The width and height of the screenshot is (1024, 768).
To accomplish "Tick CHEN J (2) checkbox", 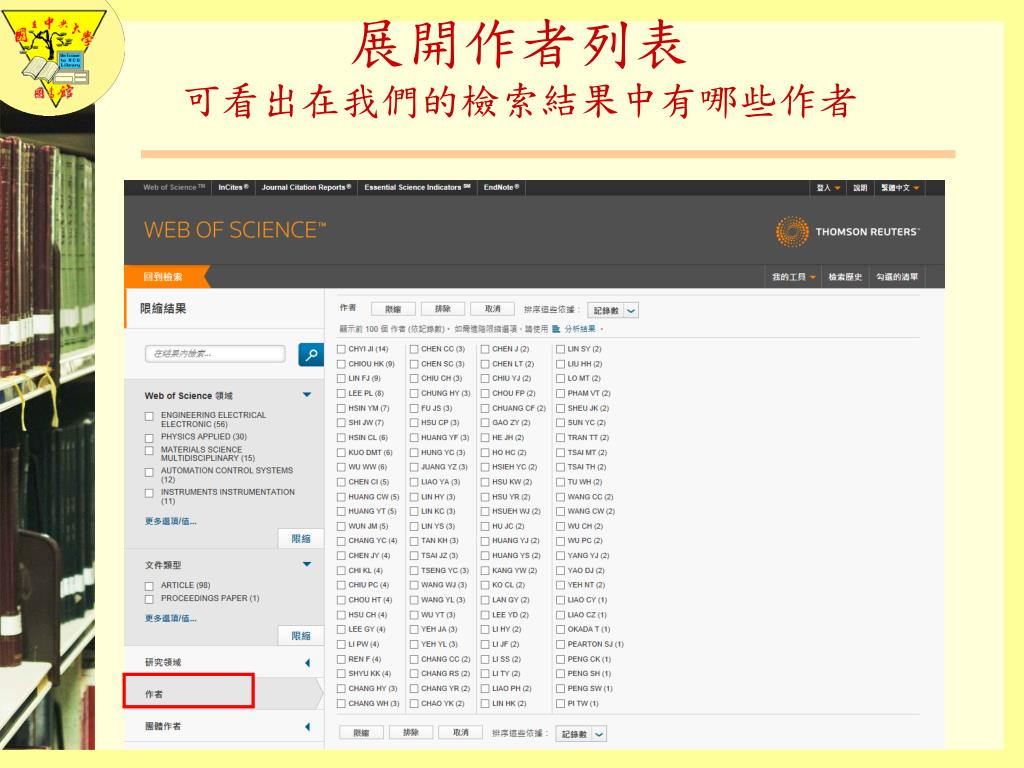I will (x=485, y=349).
